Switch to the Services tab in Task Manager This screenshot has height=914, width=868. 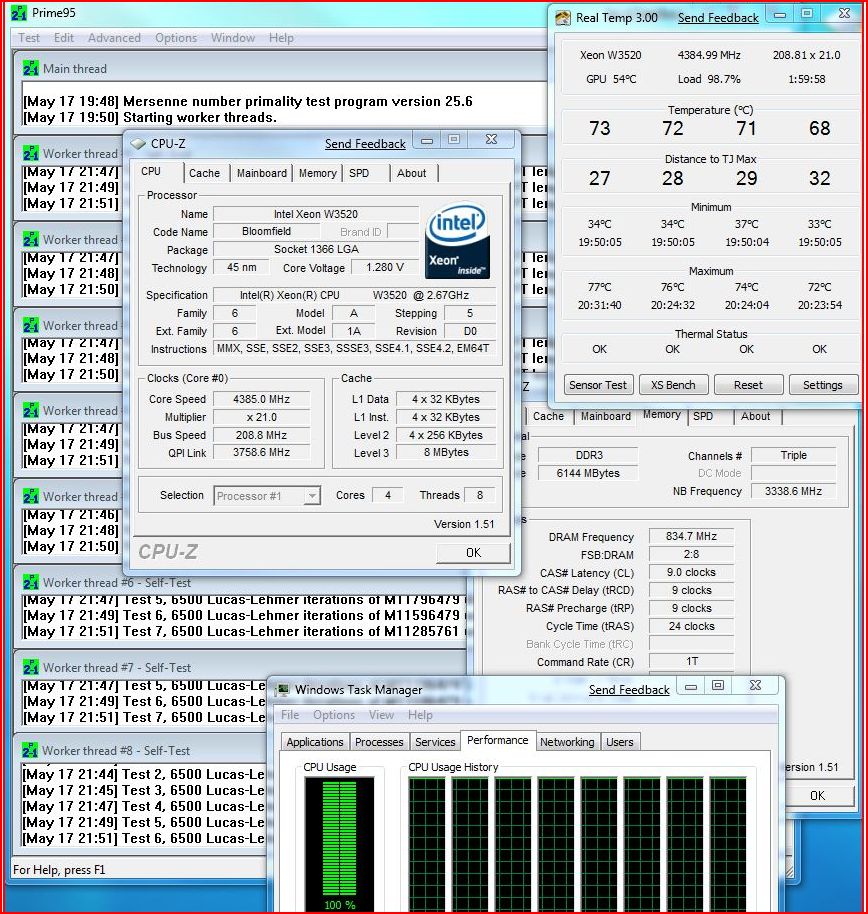point(435,742)
